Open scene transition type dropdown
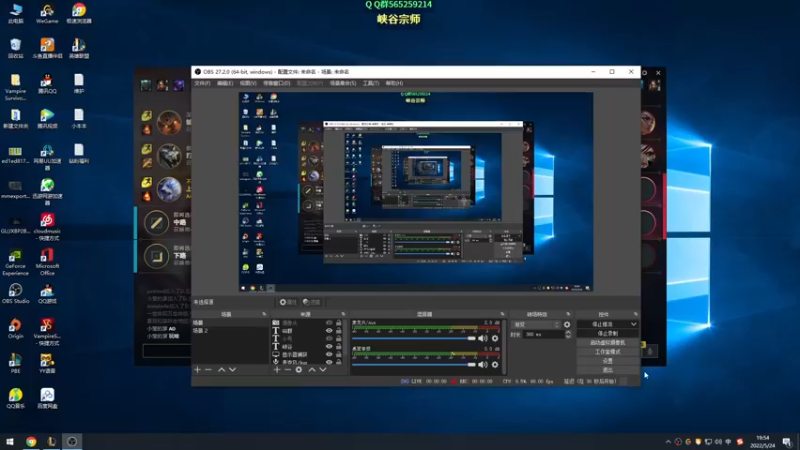800x450 pixels. pos(536,324)
